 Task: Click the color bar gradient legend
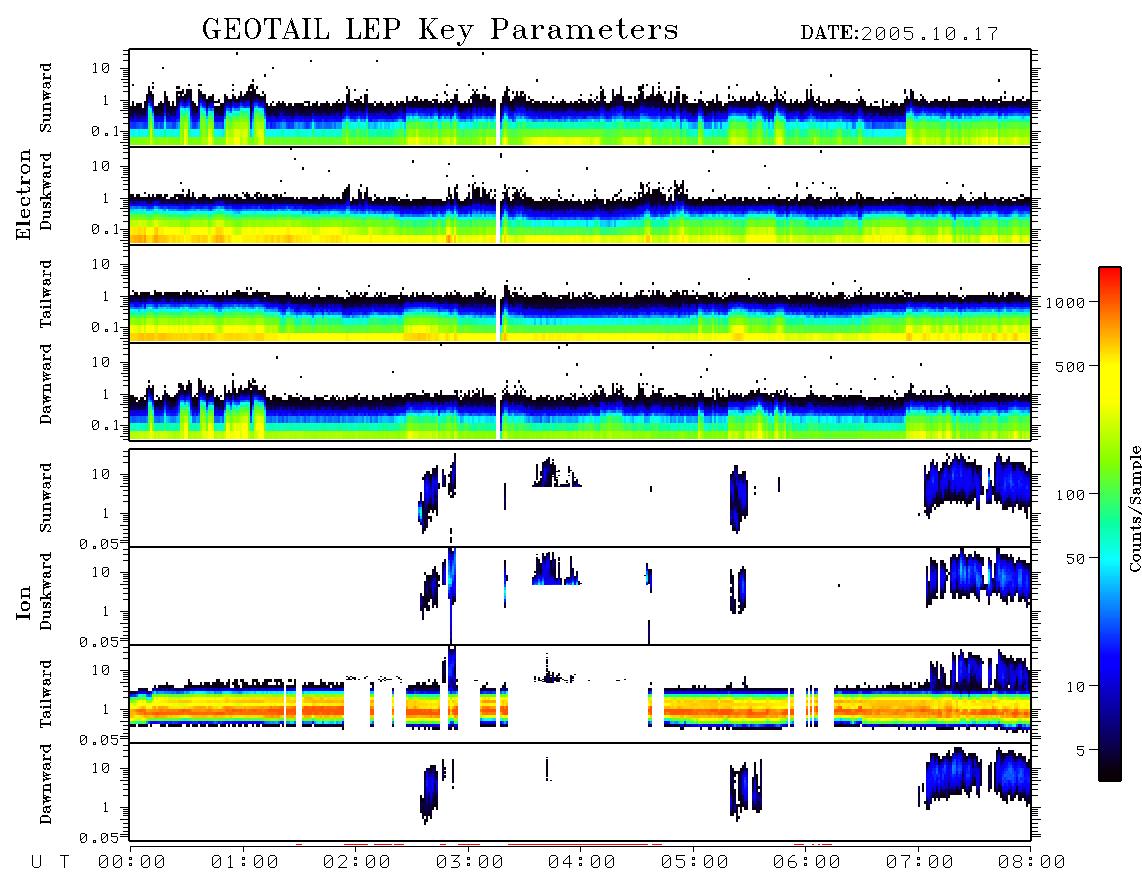1110,524
